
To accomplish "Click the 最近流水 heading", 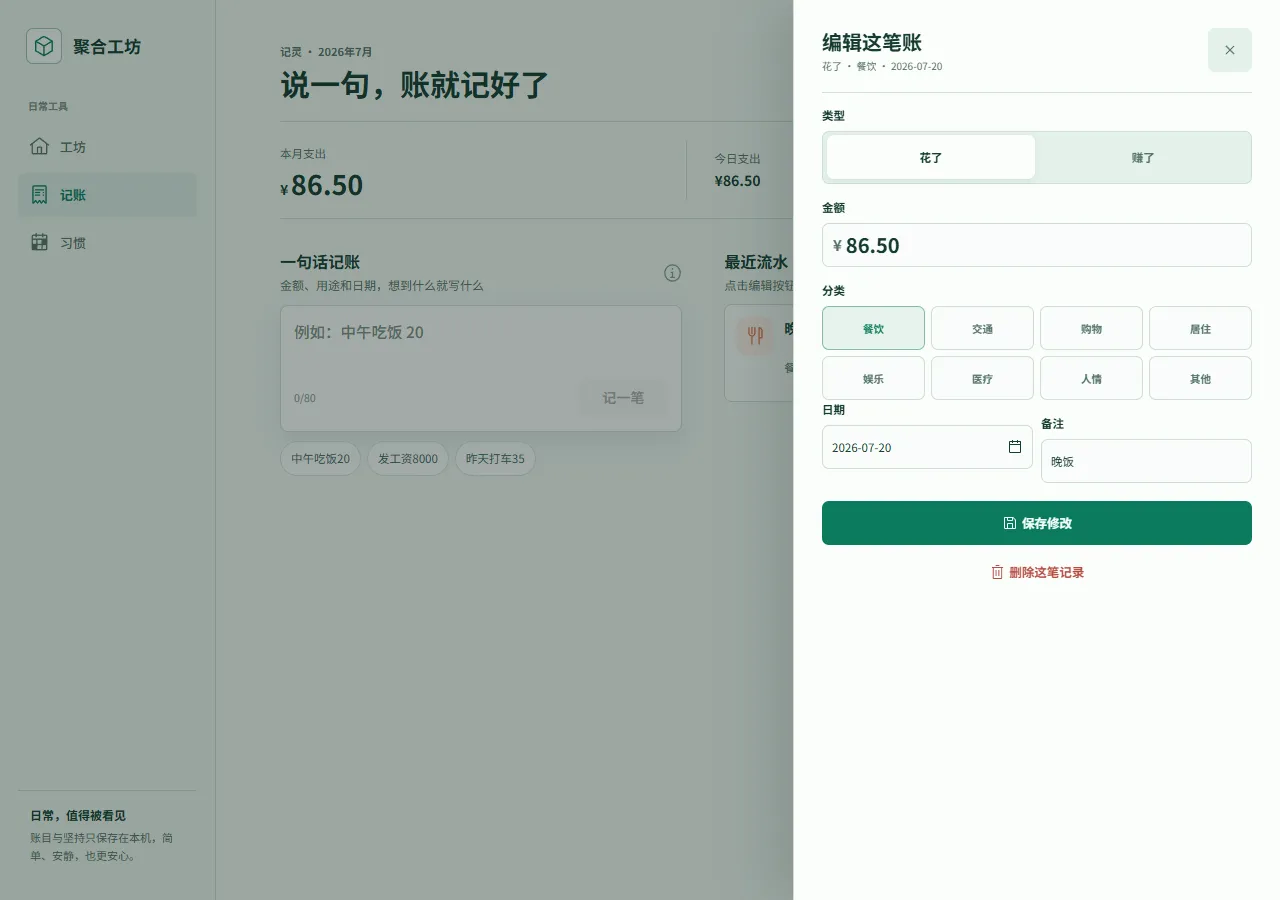I will click(756, 262).
